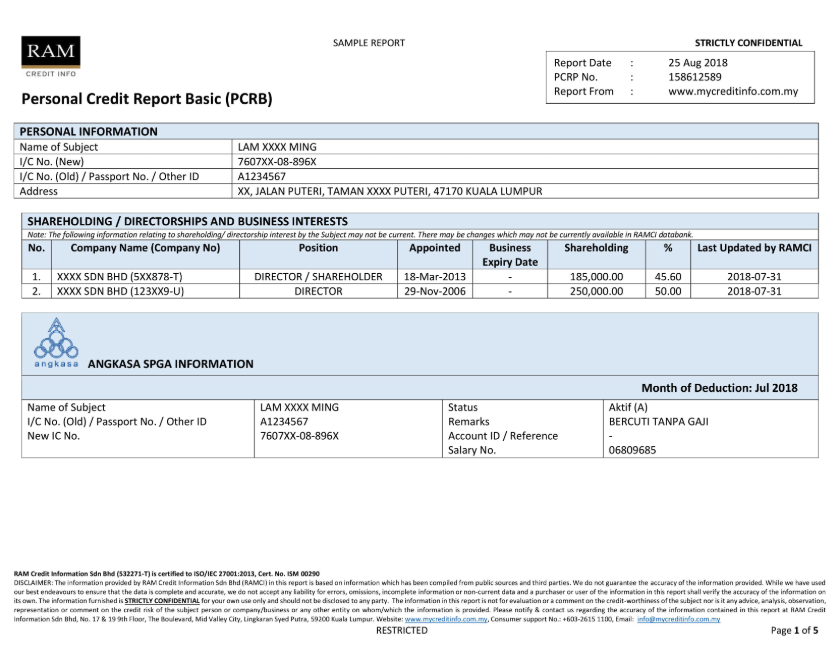Click the Page 1 of 5 indicator
Image resolution: width=837 pixels, height=653 pixels.
tap(794, 631)
